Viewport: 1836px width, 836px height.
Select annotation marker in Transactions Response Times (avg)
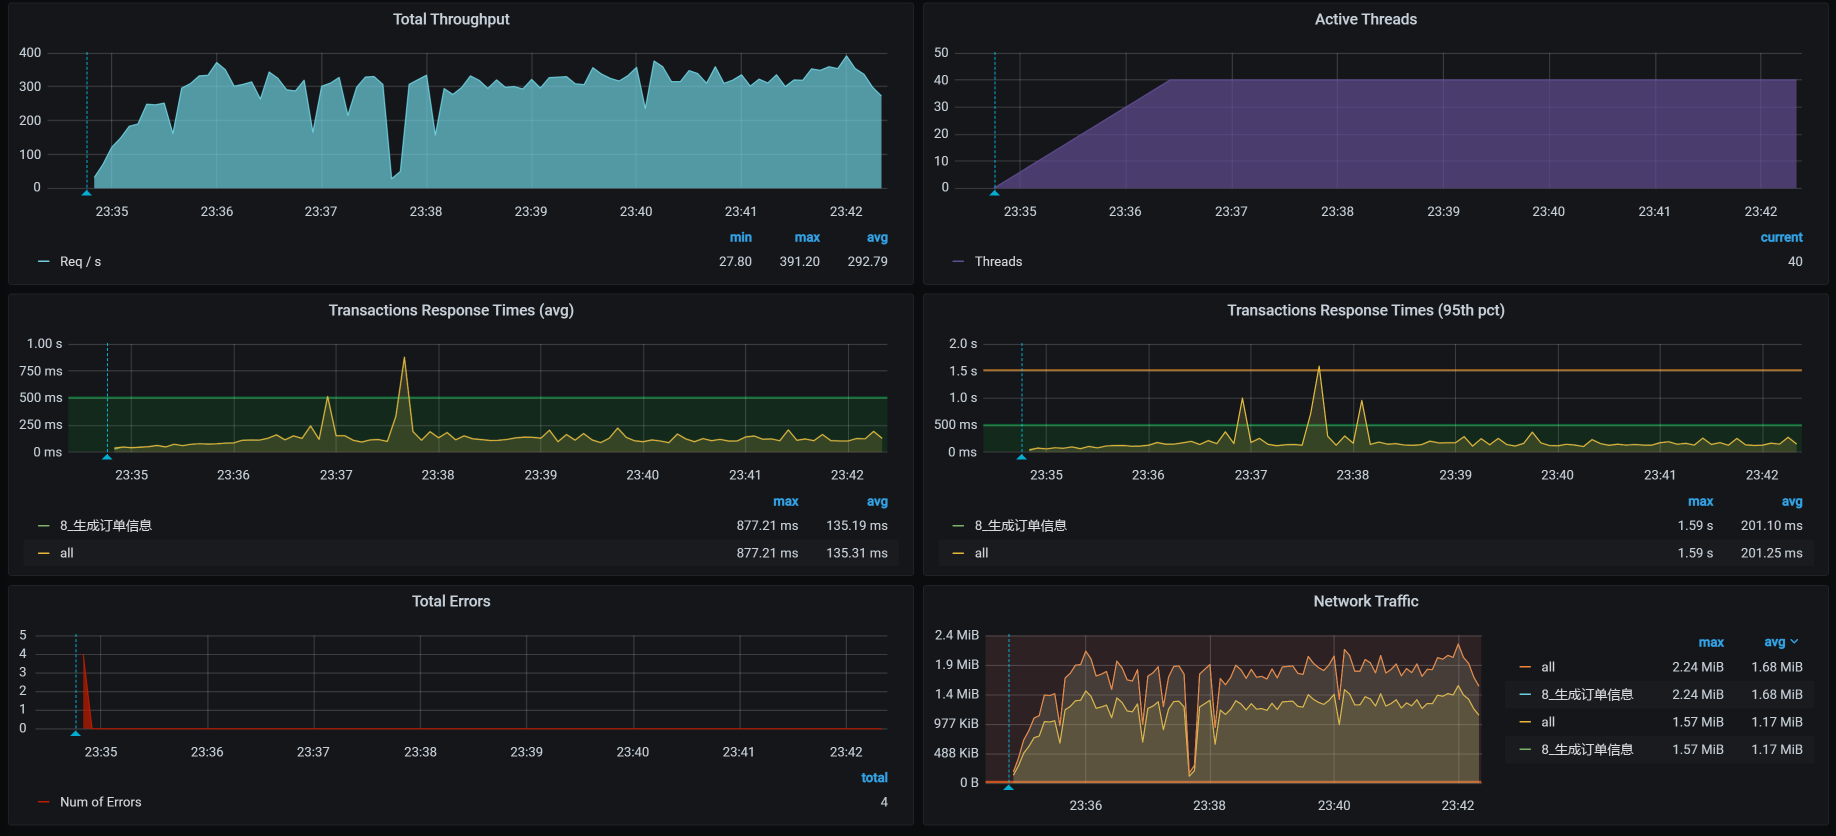pos(107,456)
